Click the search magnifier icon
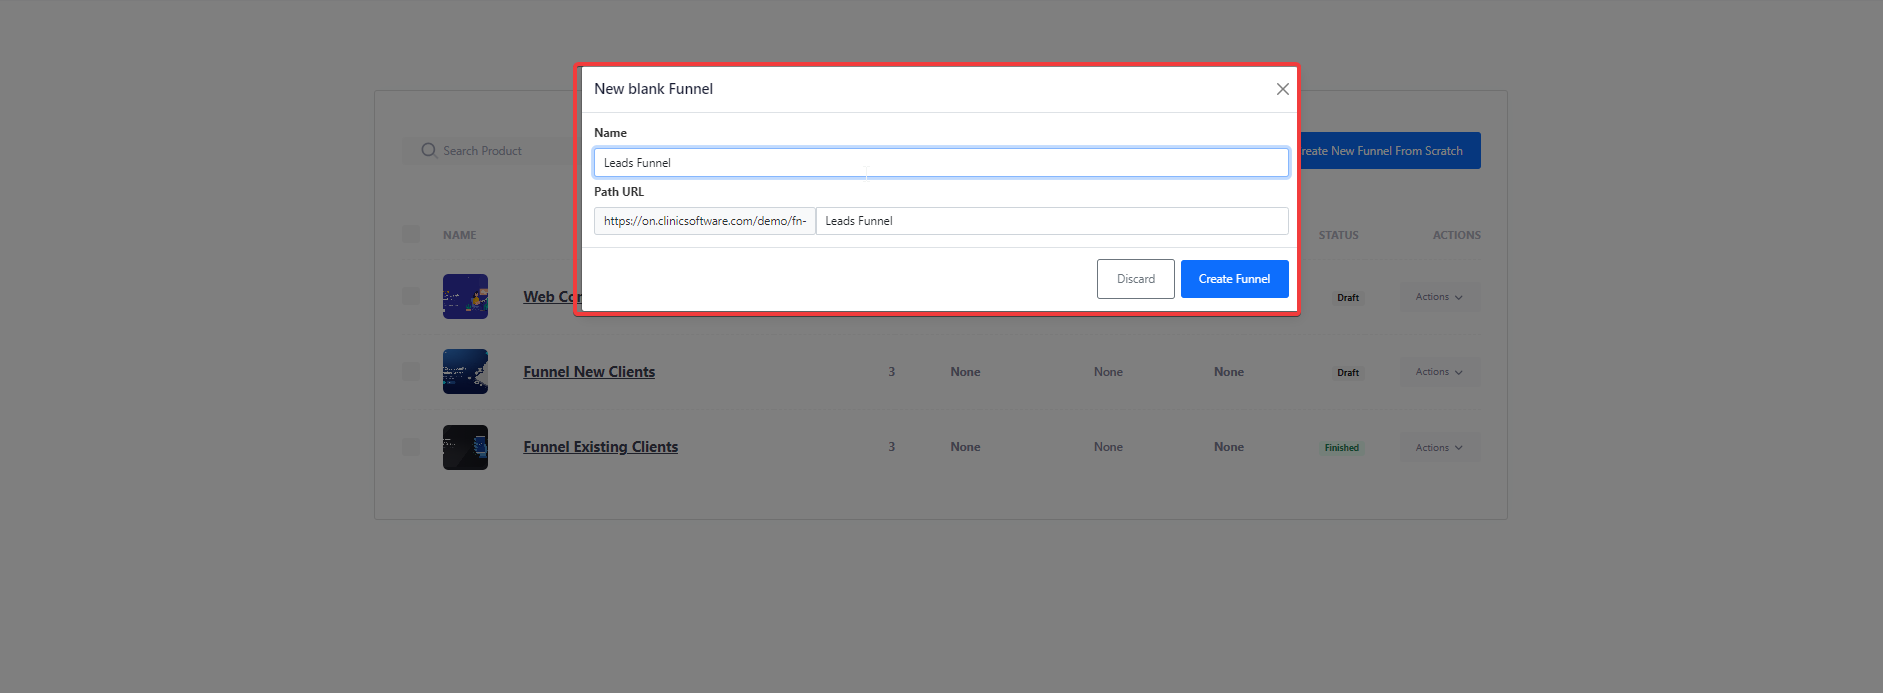1883x693 pixels. click(x=429, y=151)
